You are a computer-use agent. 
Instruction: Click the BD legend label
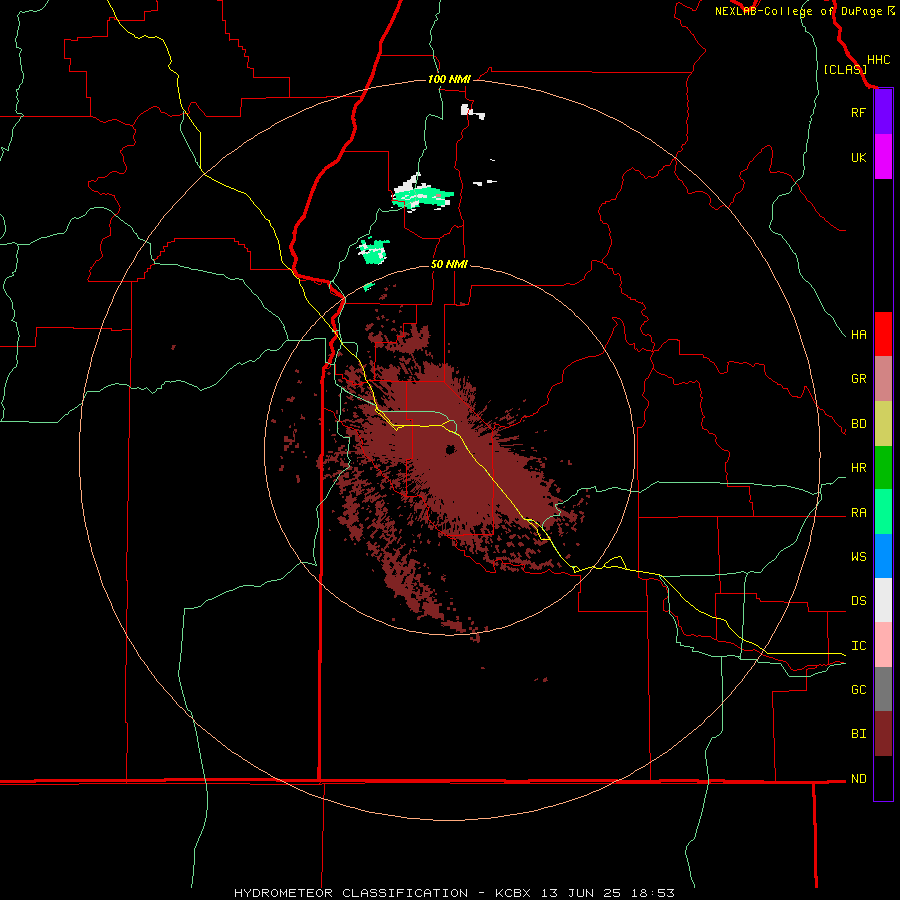(x=858, y=424)
